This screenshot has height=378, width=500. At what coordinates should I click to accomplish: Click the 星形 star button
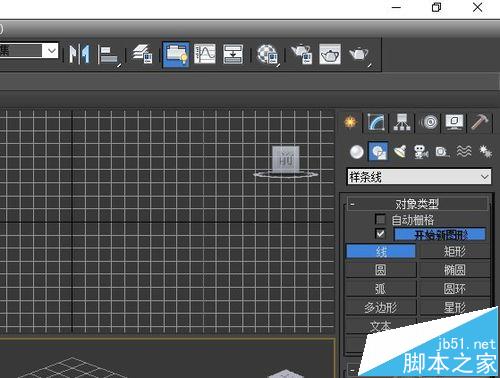click(x=454, y=307)
